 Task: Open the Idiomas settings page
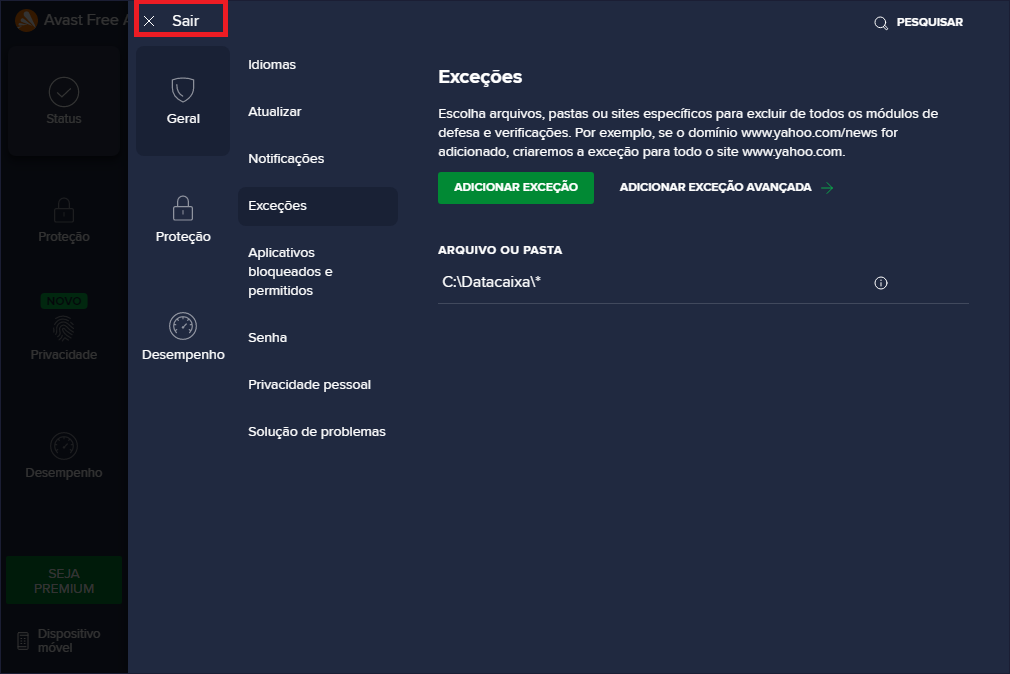272,65
